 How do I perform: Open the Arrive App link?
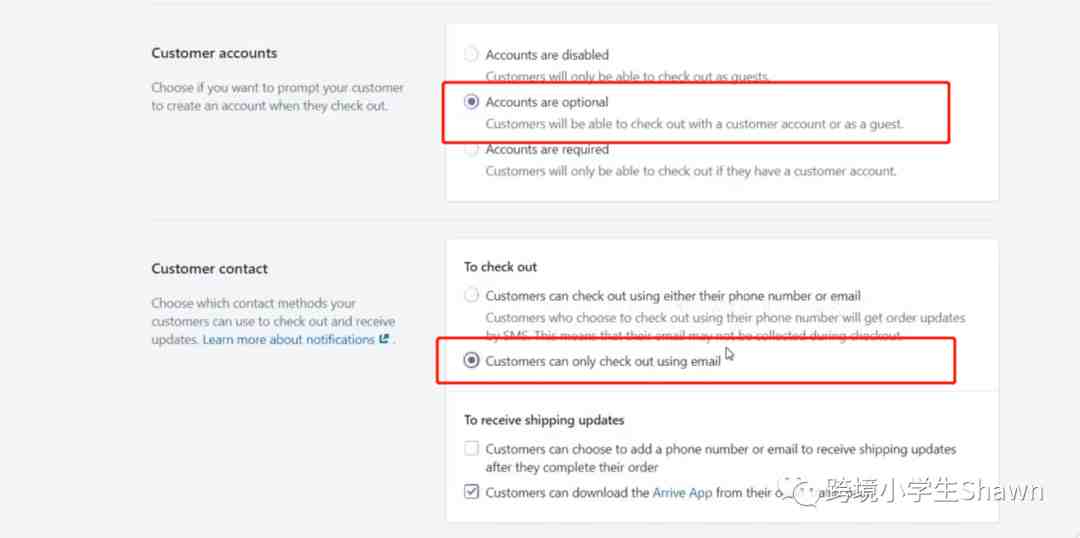[682, 492]
